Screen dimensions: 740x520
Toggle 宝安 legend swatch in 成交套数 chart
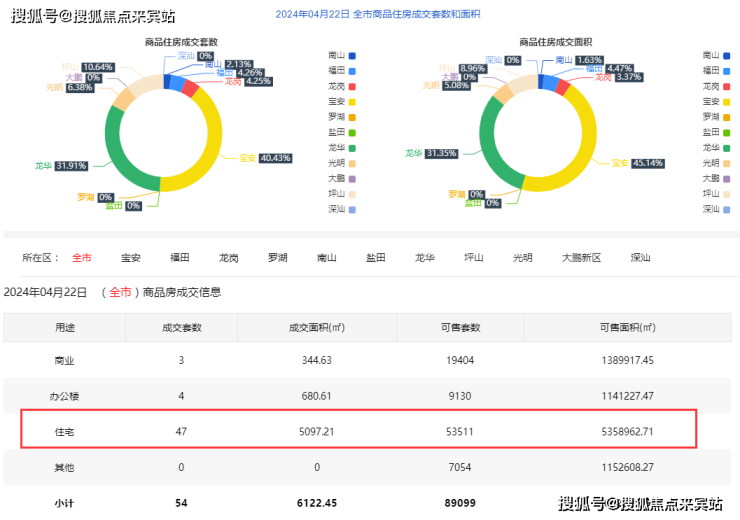(352, 102)
